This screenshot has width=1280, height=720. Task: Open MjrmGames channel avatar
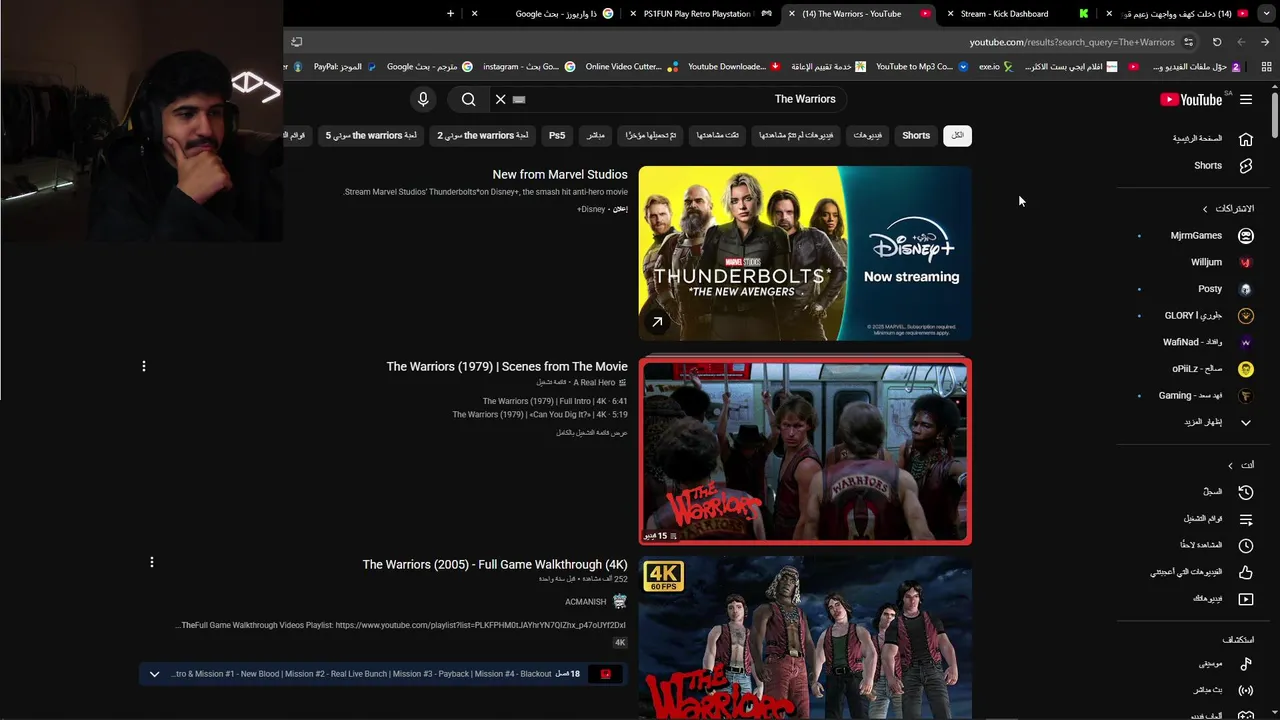1246,236
